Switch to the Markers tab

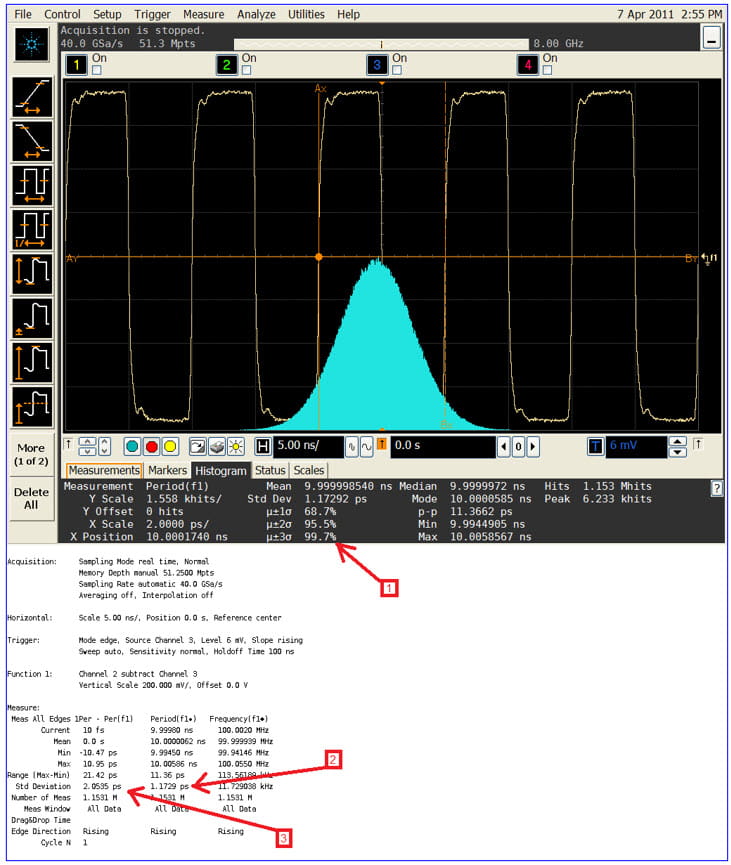click(167, 471)
